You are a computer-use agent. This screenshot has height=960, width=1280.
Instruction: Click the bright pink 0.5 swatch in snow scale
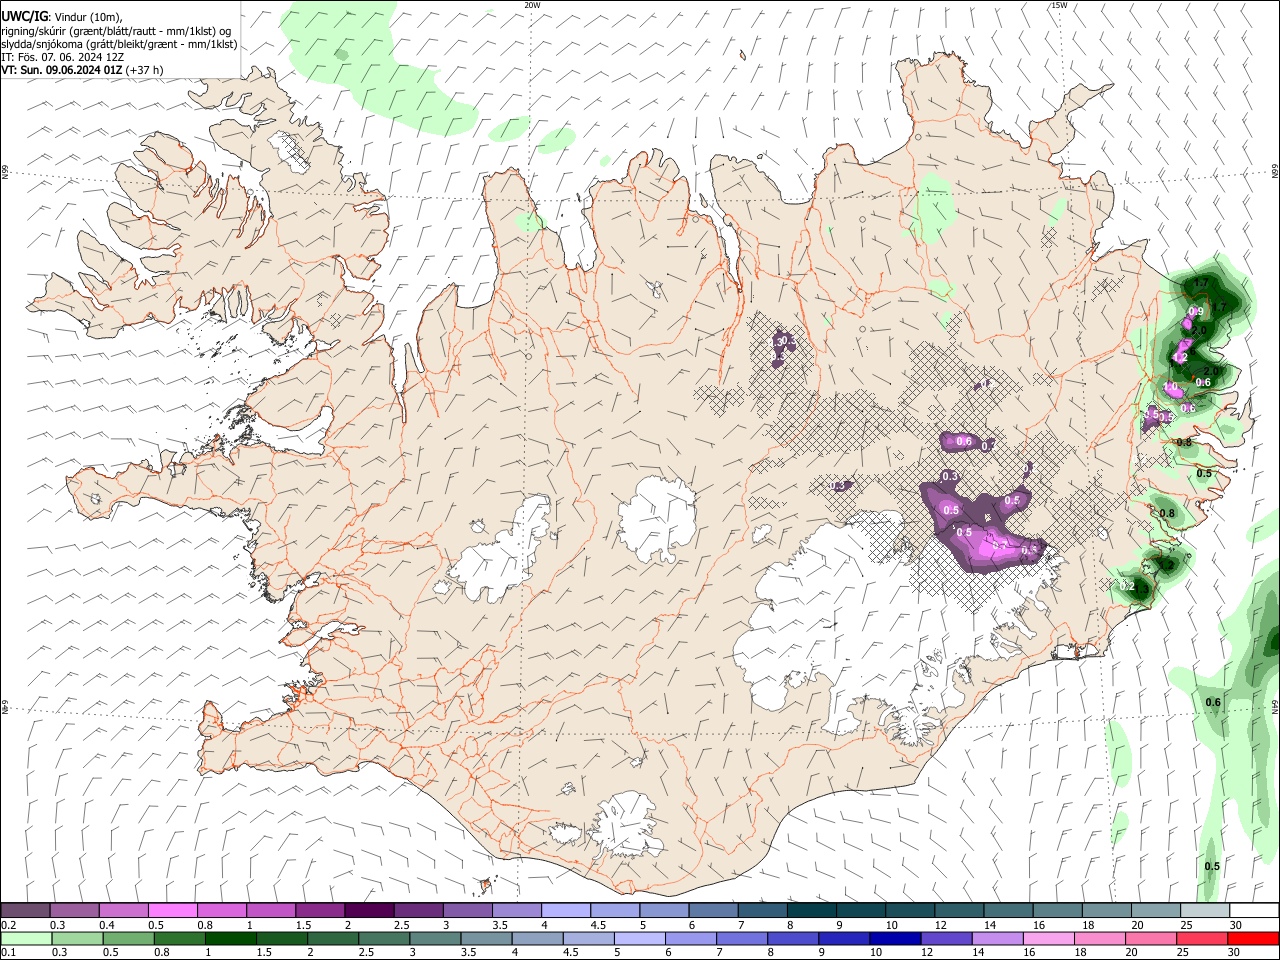click(172, 911)
